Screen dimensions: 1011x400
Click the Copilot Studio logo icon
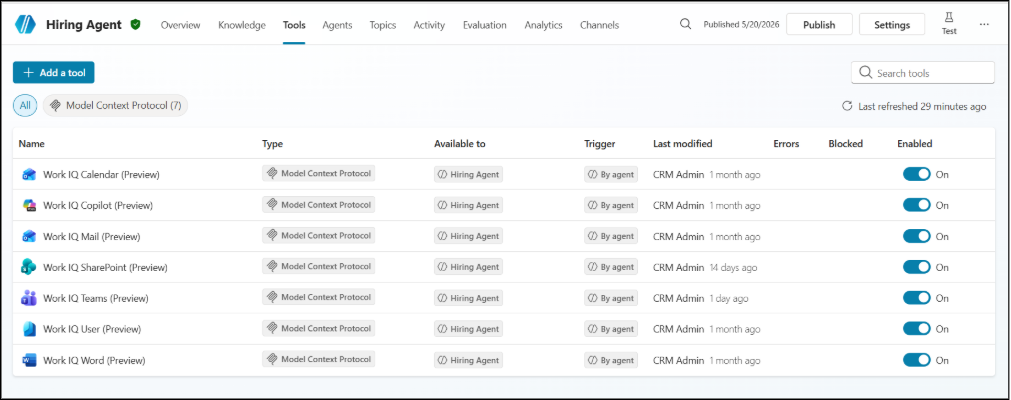pos(26,25)
